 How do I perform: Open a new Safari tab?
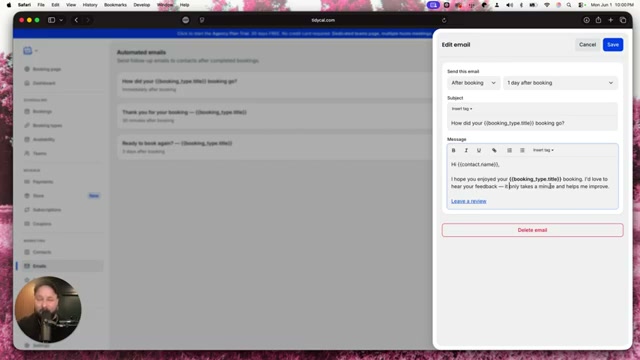[611, 20]
